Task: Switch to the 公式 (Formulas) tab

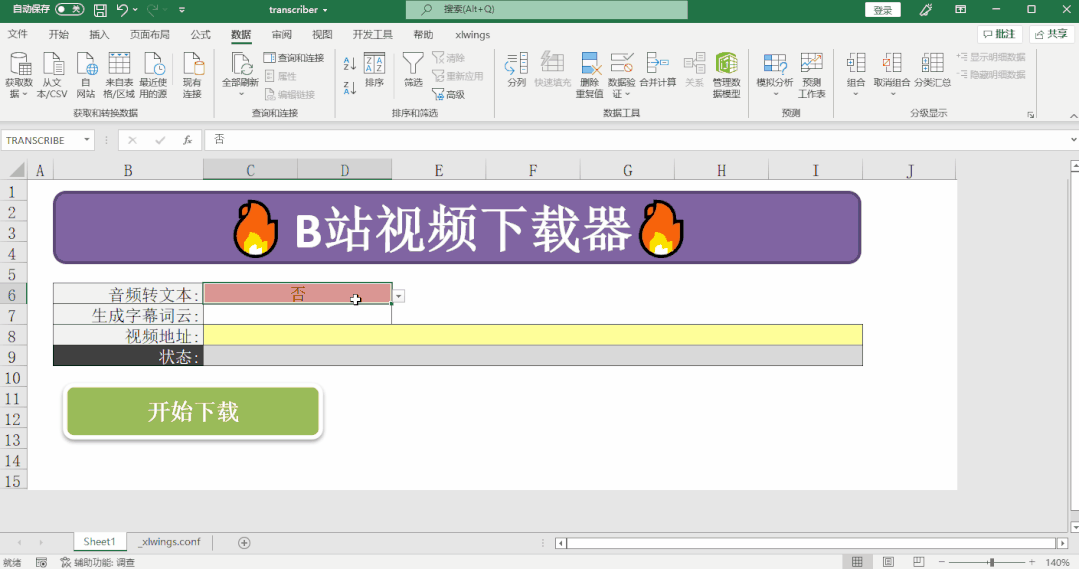Action: click(x=200, y=34)
